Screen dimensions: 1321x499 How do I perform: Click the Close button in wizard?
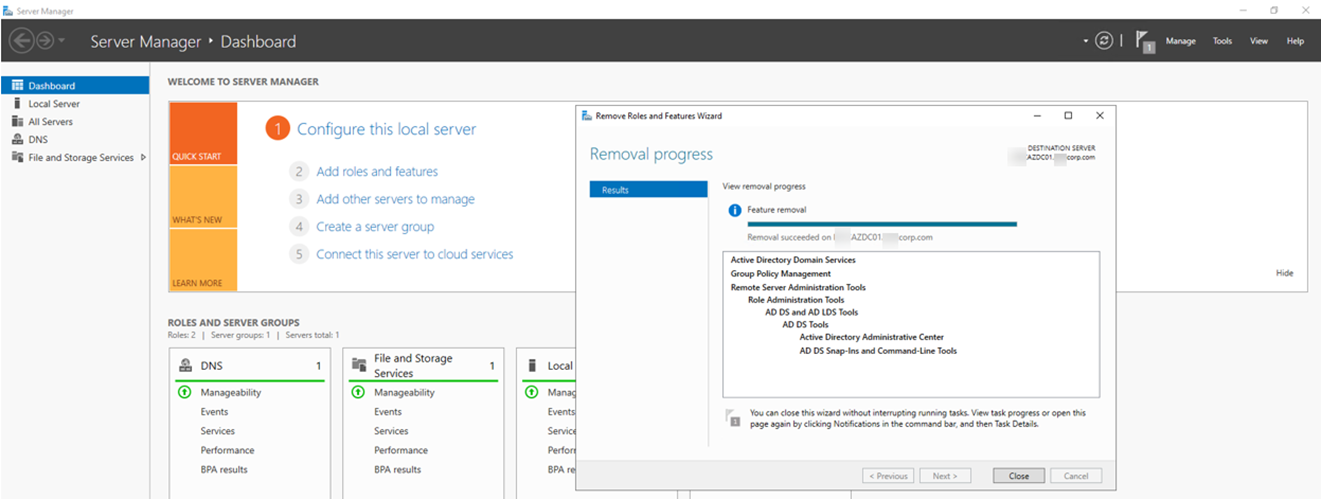[x=1019, y=476]
